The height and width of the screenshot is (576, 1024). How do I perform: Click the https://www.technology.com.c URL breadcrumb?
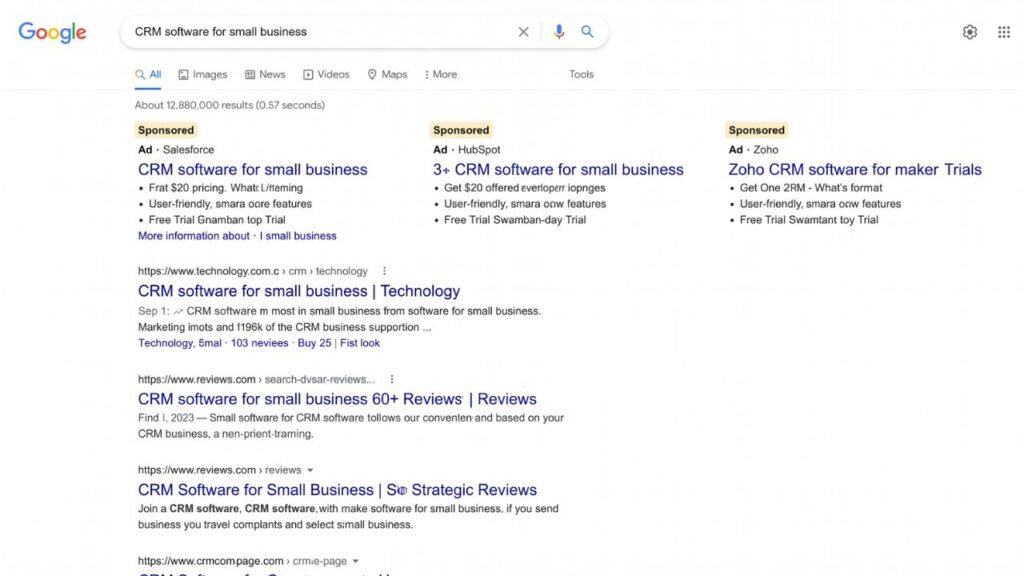pyautogui.click(x=253, y=271)
